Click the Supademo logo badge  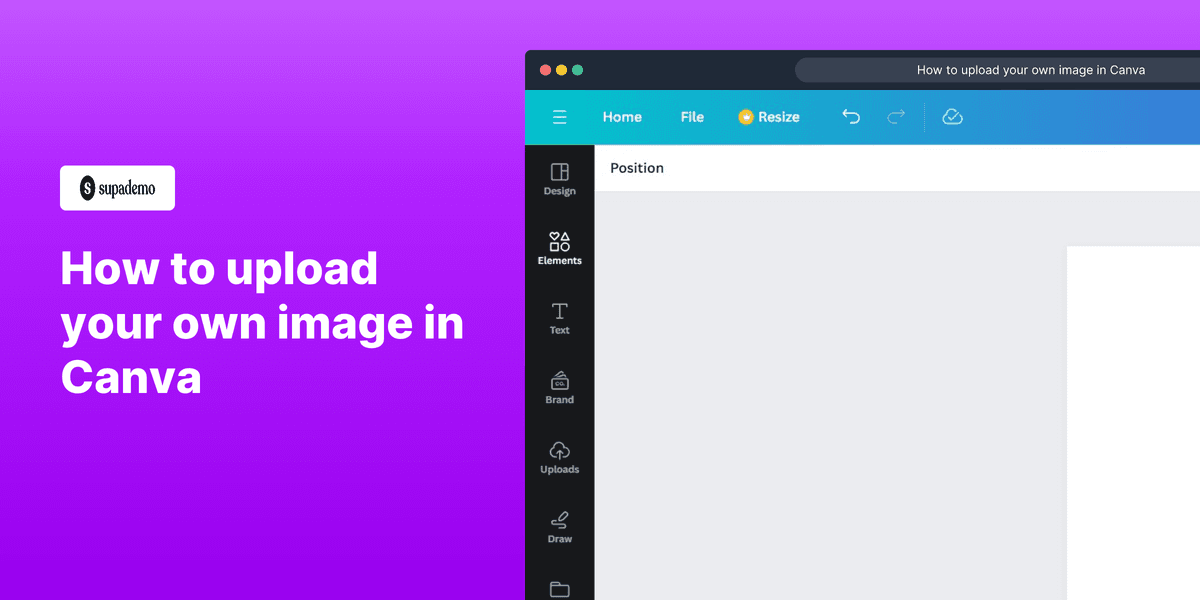(x=117, y=187)
